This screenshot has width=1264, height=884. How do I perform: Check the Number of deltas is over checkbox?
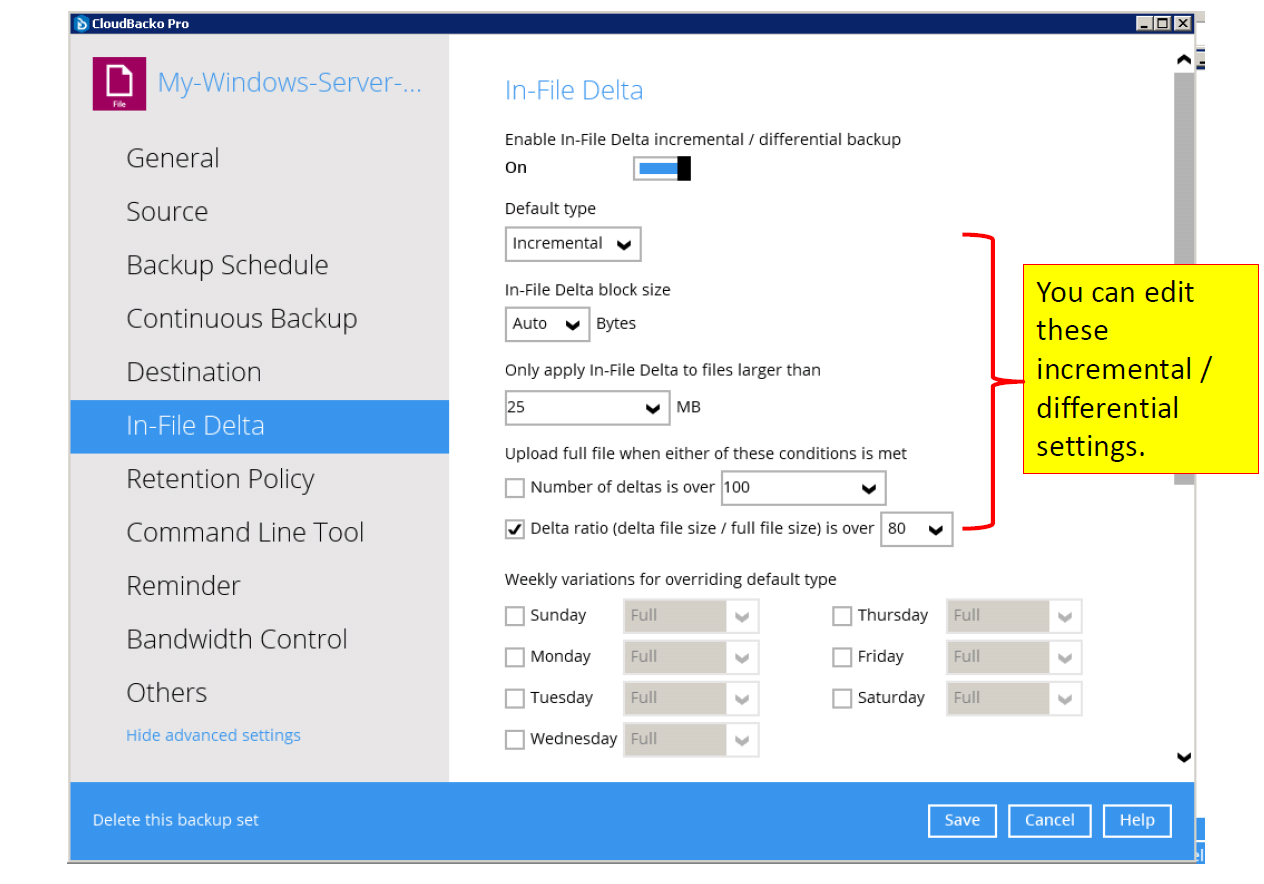pos(515,488)
